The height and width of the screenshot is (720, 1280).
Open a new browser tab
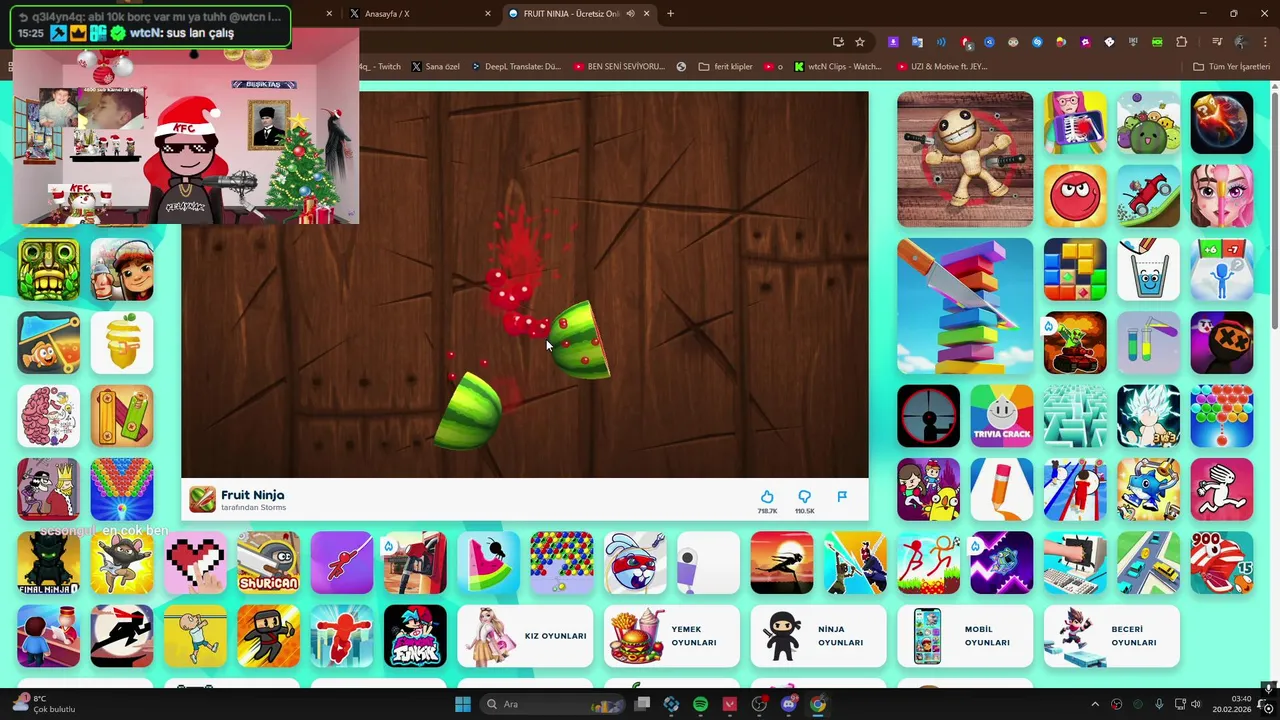point(670,14)
